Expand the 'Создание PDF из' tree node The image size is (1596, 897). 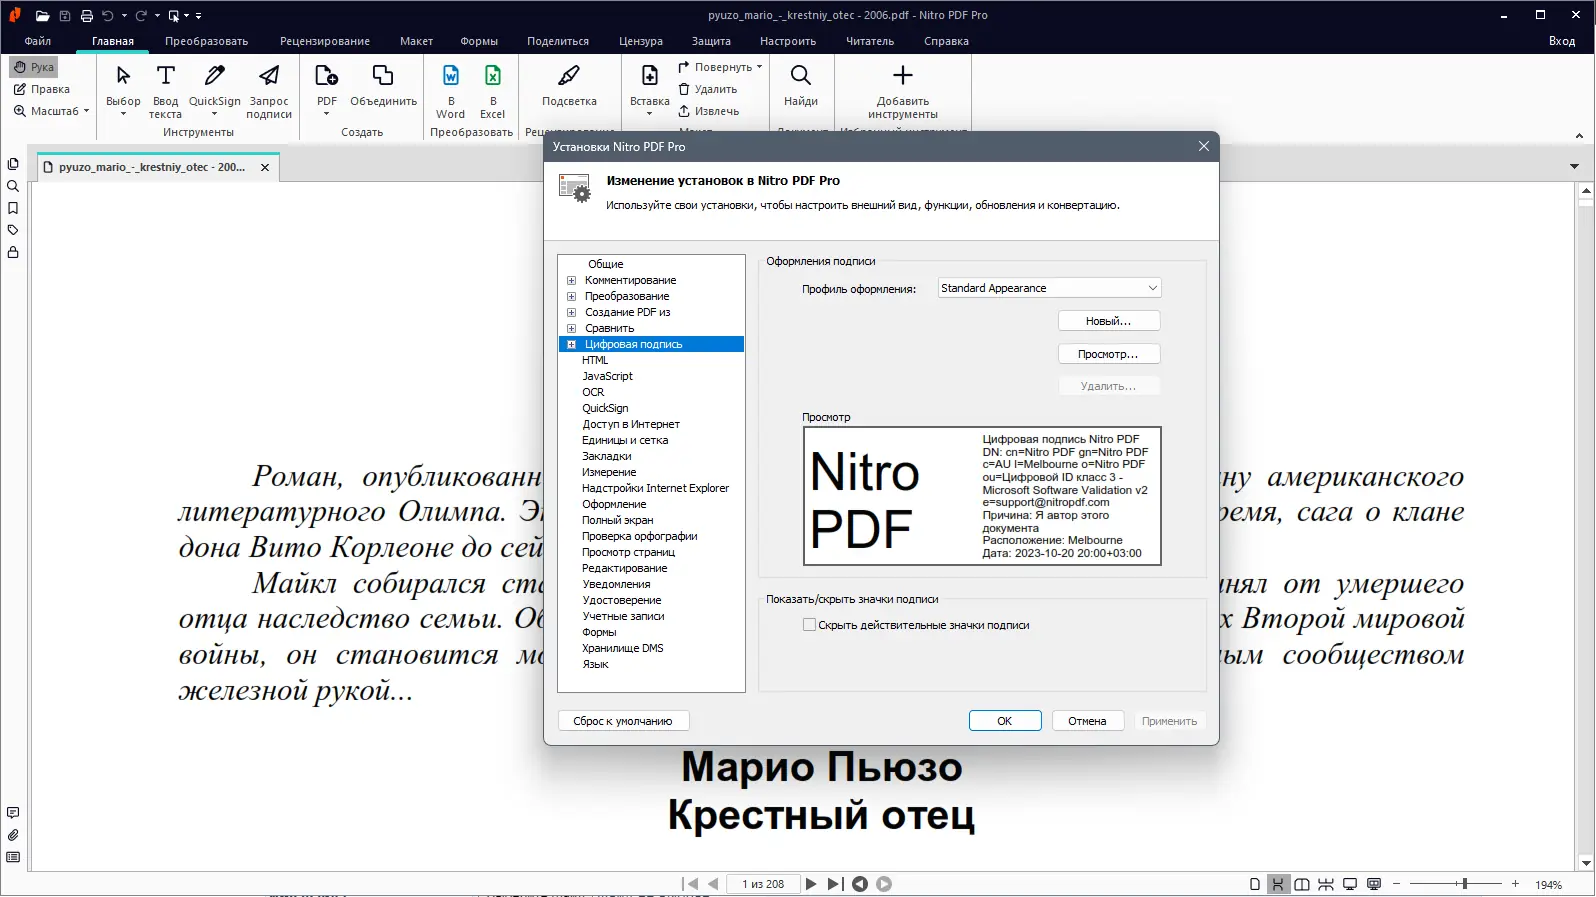click(x=572, y=313)
